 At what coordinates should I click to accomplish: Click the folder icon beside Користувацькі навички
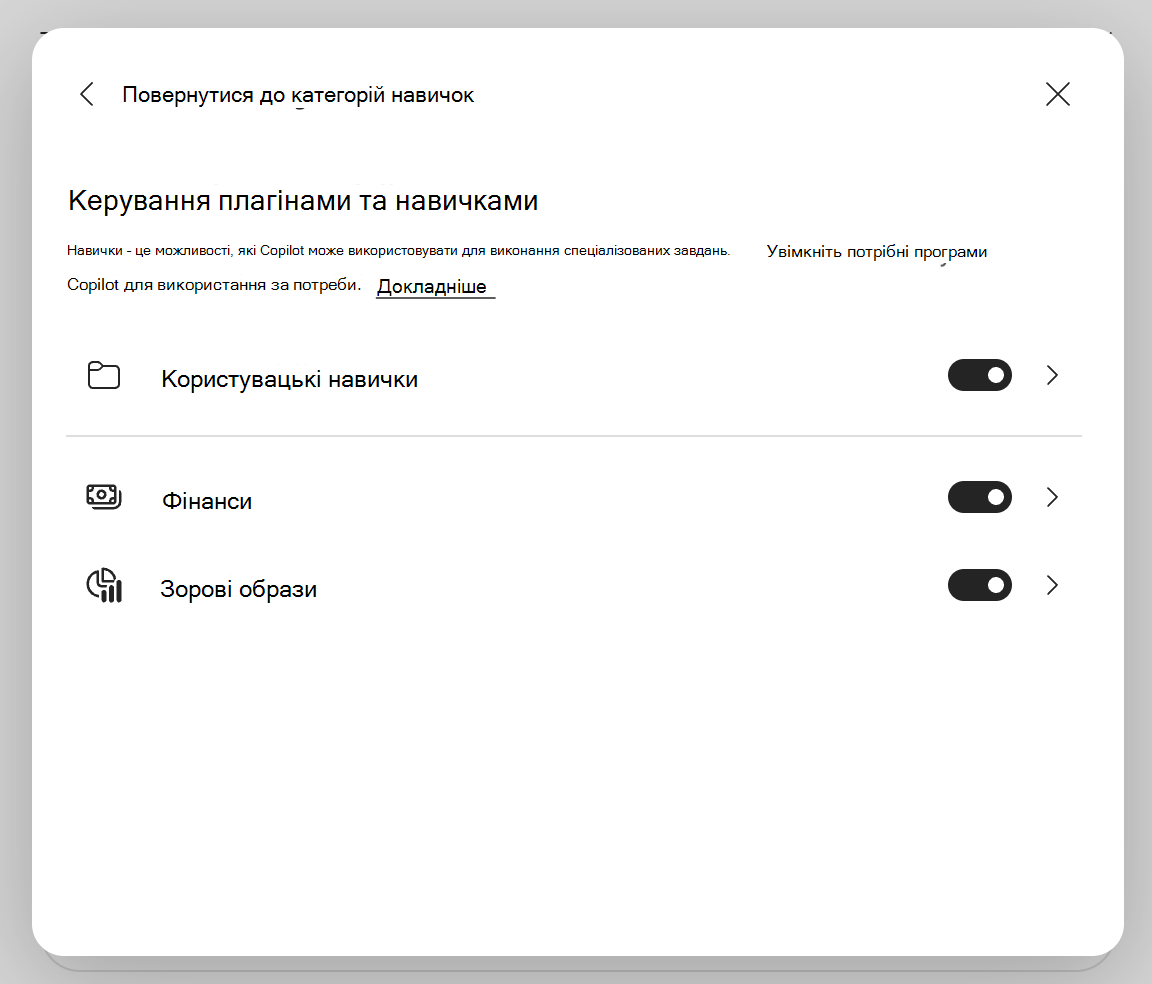[104, 376]
